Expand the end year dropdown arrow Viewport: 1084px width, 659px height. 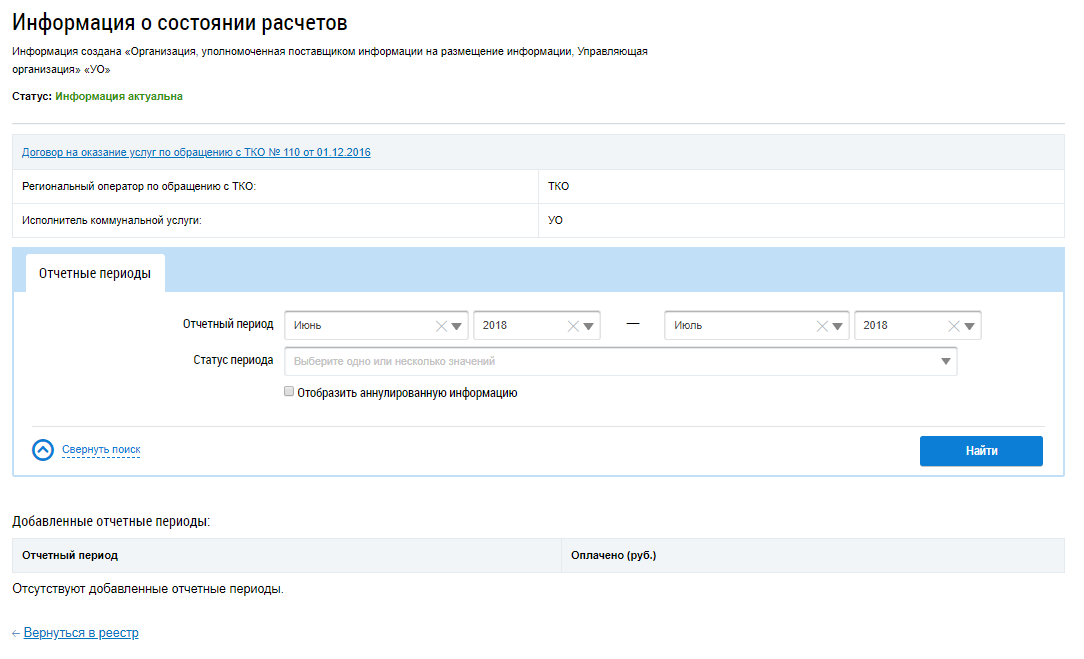tap(970, 326)
